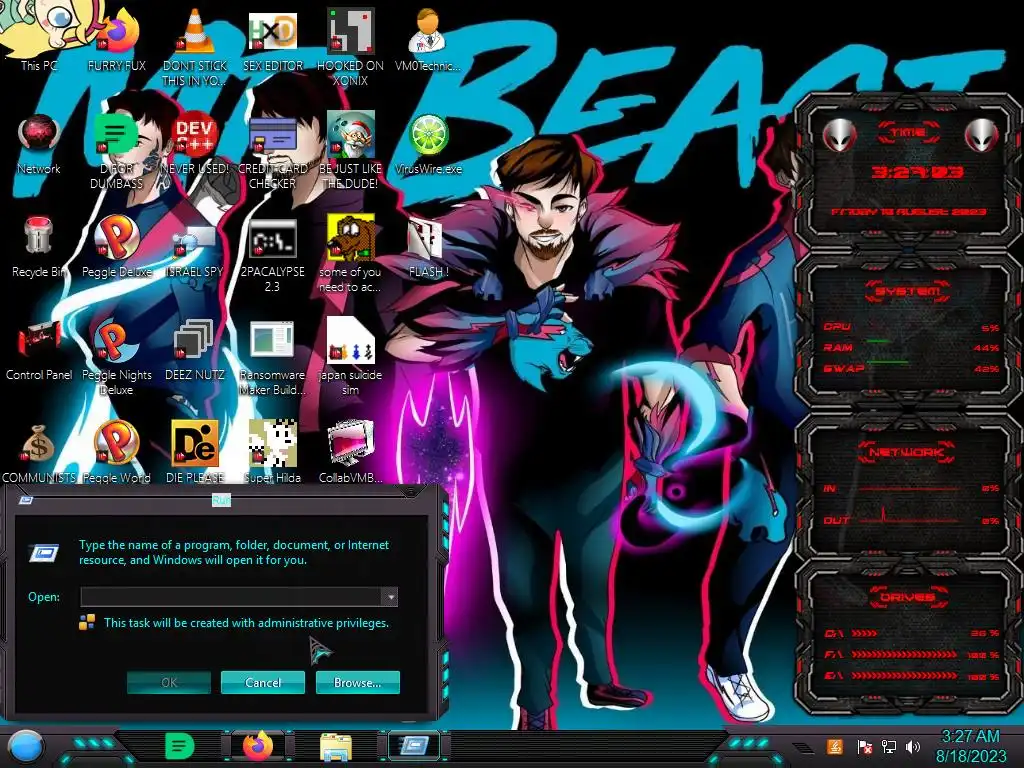The height and width of the screenshot is (768, 1024).
Task: Click the Start orb button
Action: point(24,746)
